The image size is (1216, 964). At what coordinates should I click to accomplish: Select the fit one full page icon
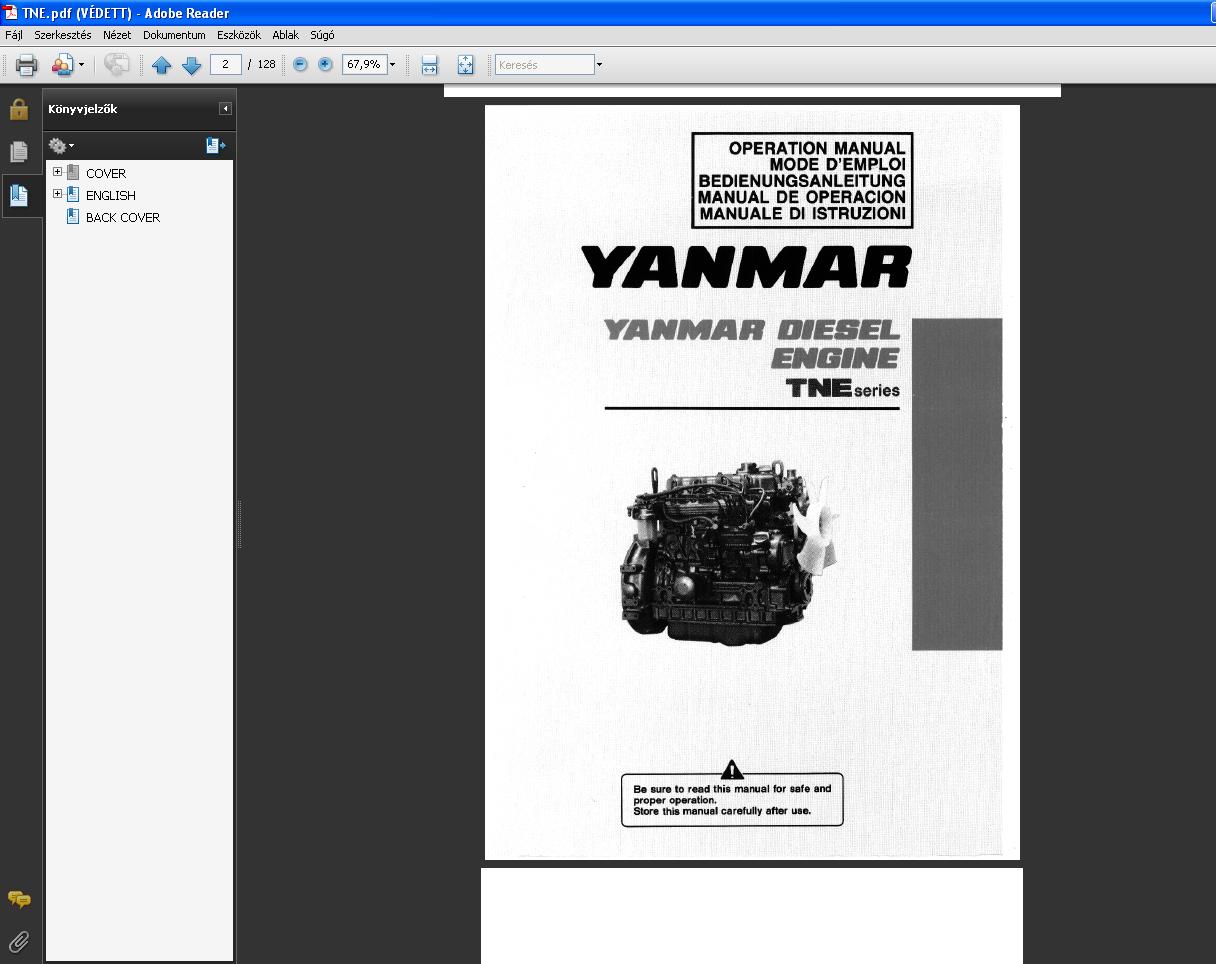(x=465, y=65)
